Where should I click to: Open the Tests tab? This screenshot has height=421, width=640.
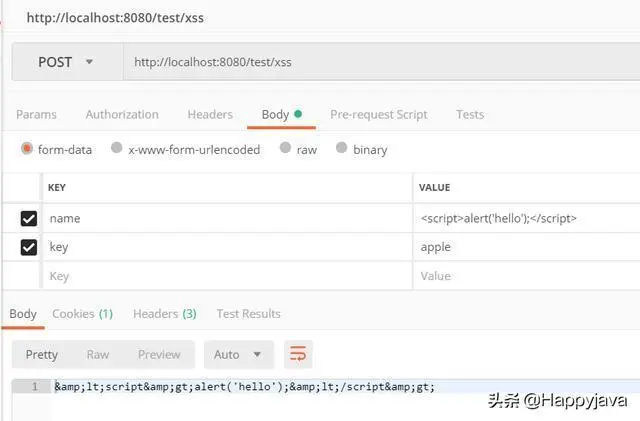[470, 114]
